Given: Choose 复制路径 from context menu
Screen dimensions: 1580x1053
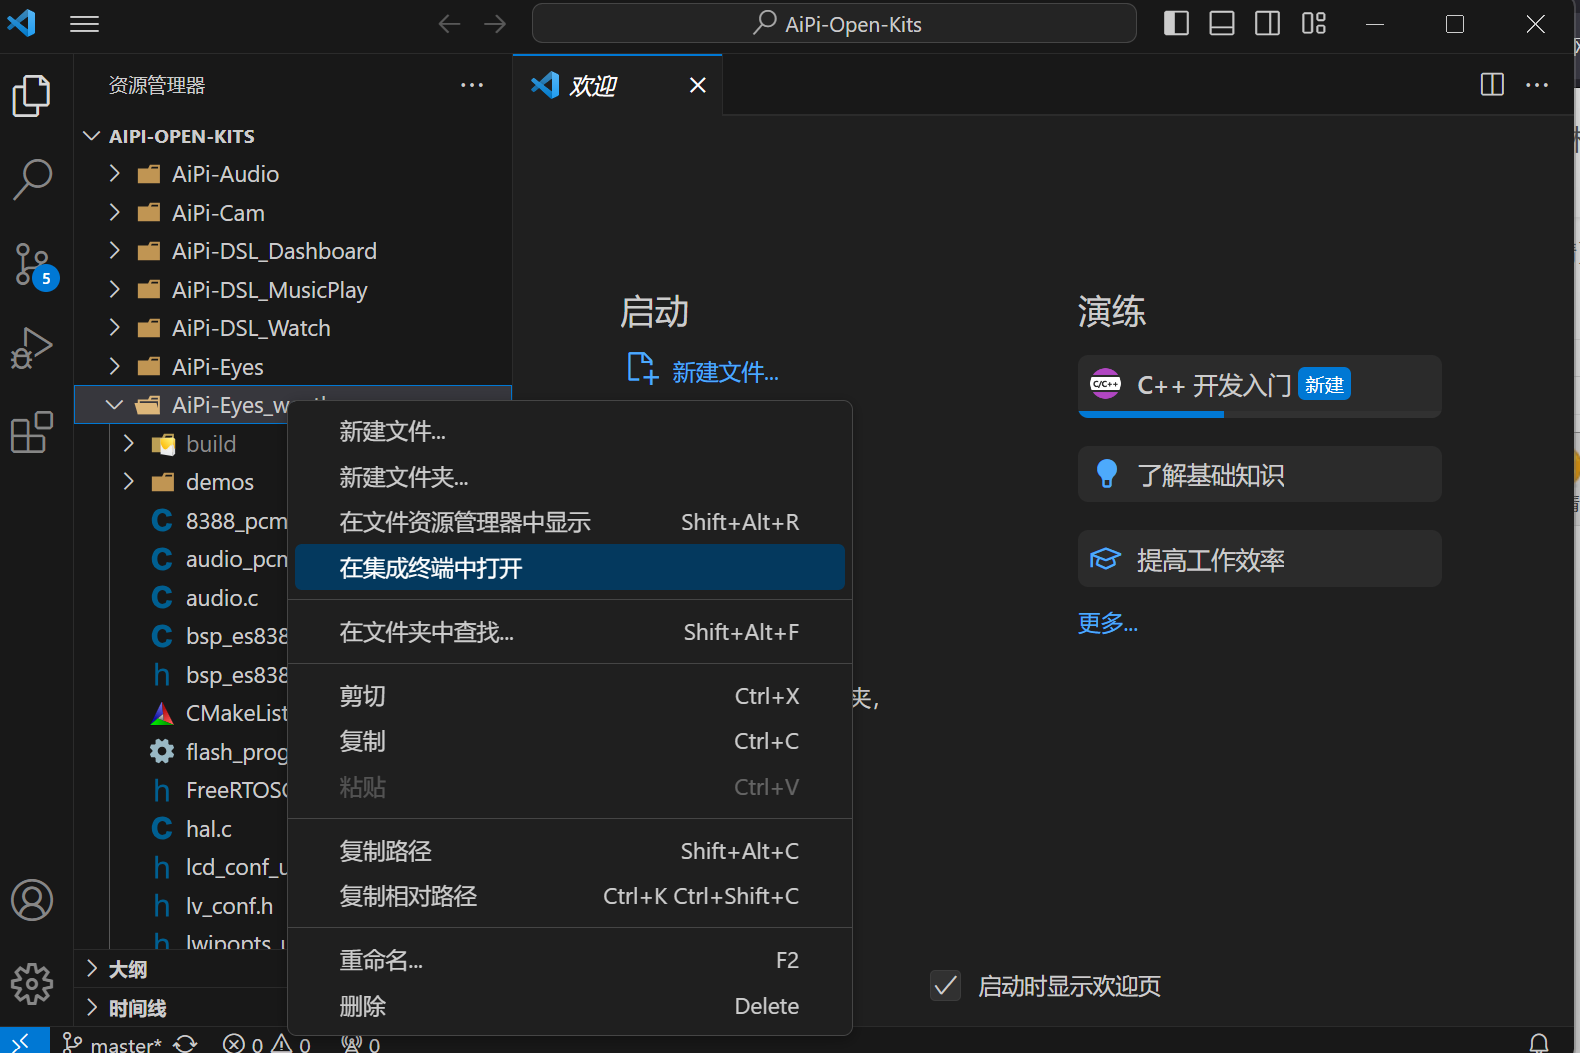Looking at the screenshot, I should coord(570,851).
